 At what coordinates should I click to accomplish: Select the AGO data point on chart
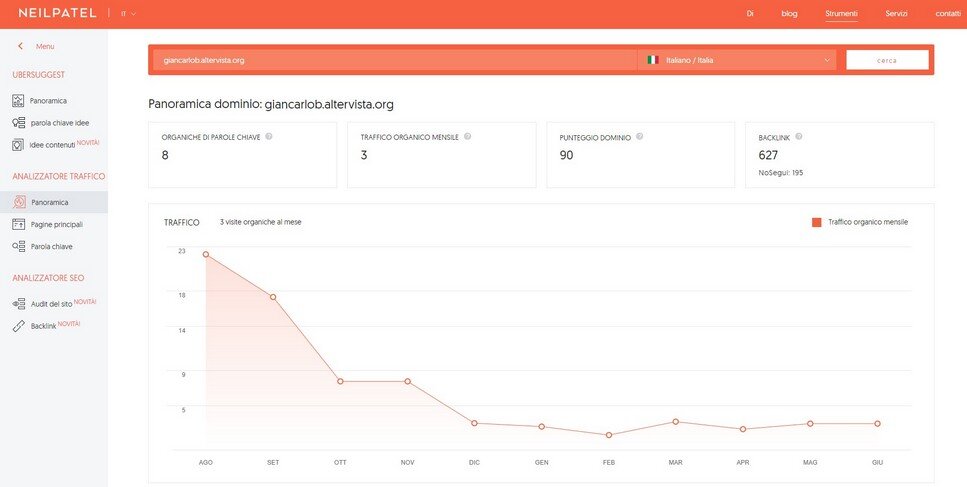[x=206, y=254]
